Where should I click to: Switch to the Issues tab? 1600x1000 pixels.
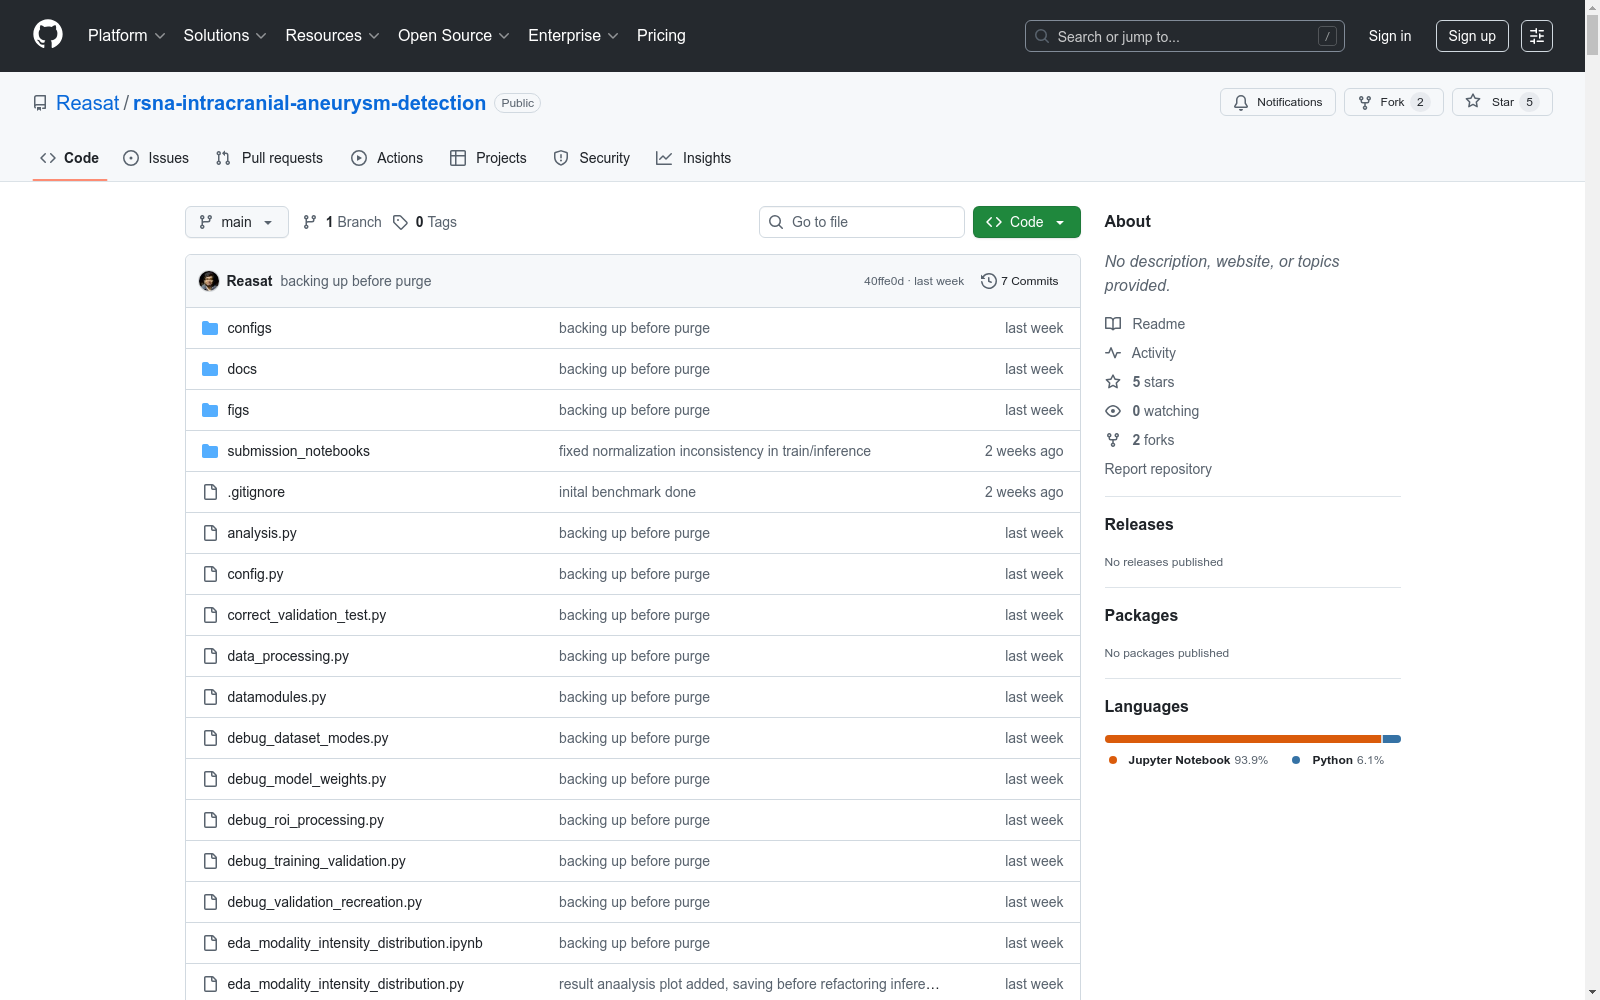[156, 158]
